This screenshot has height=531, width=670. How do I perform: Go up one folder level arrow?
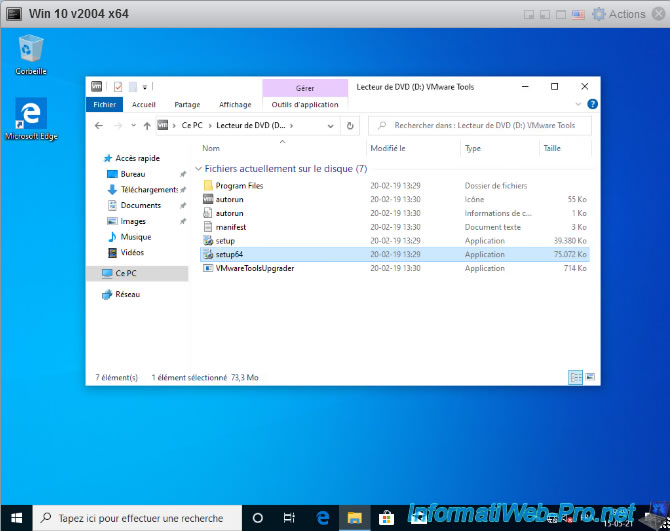click(x=147, y=126)
